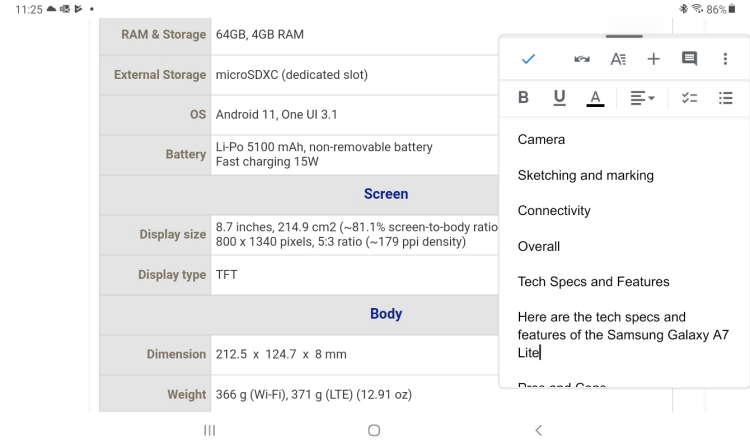Undo the last edit in Docs
The width and height of the screenshot is (750, 448).
[582, 59]
